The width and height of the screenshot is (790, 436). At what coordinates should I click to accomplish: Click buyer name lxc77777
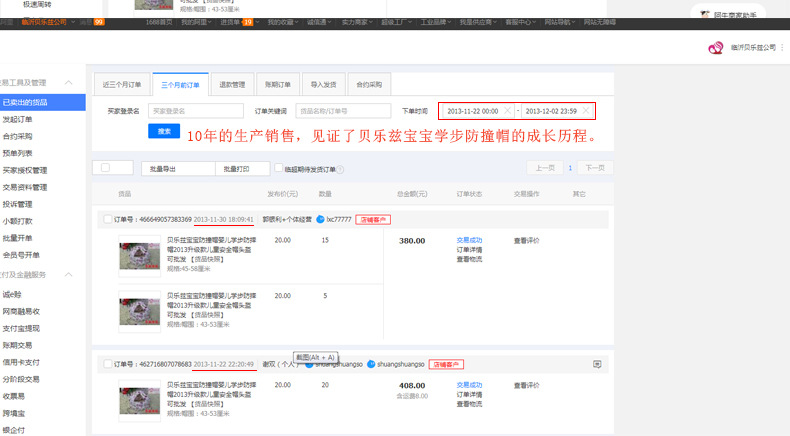pos(339,219)
